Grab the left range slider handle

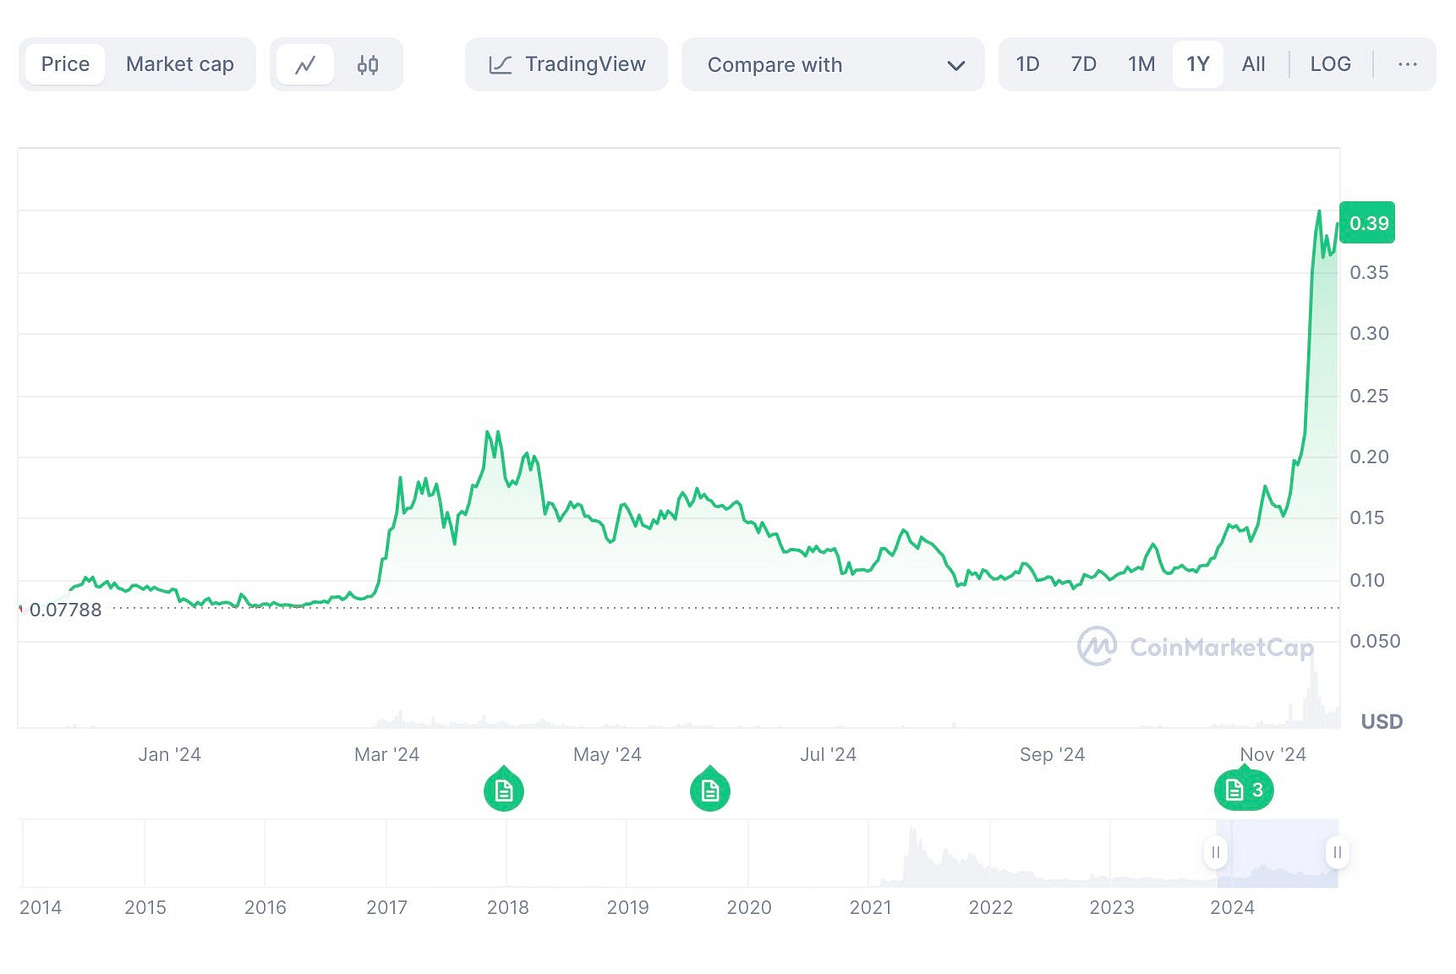1216,853
